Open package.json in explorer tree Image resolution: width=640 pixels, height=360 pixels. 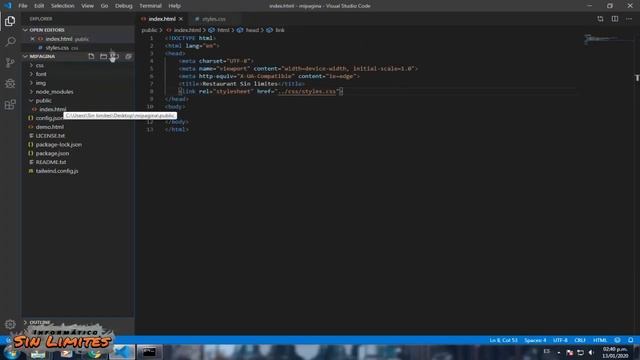[52, 153]
